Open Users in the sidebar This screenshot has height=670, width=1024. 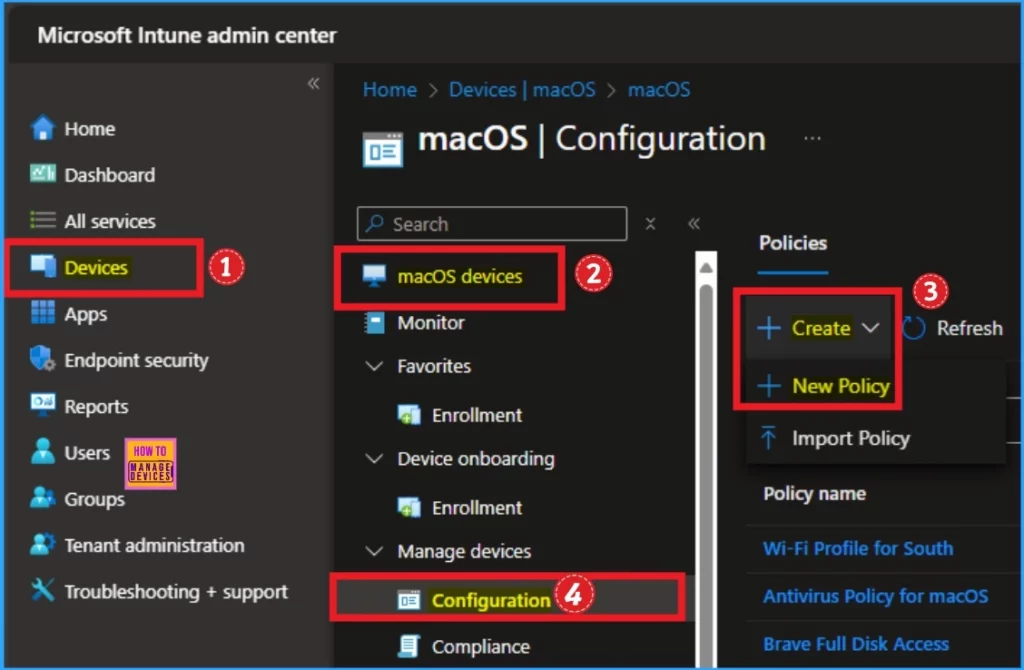pos(87,453)
